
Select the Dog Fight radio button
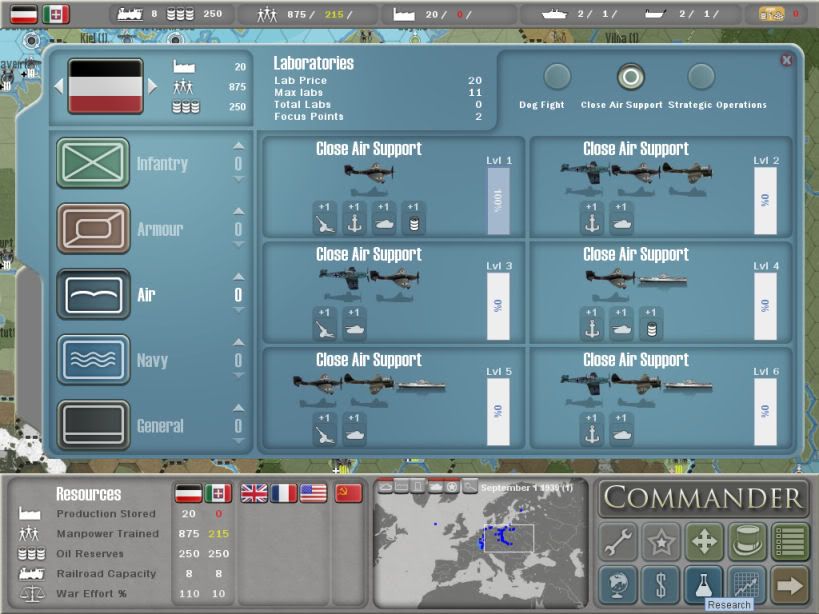[557, 77]
